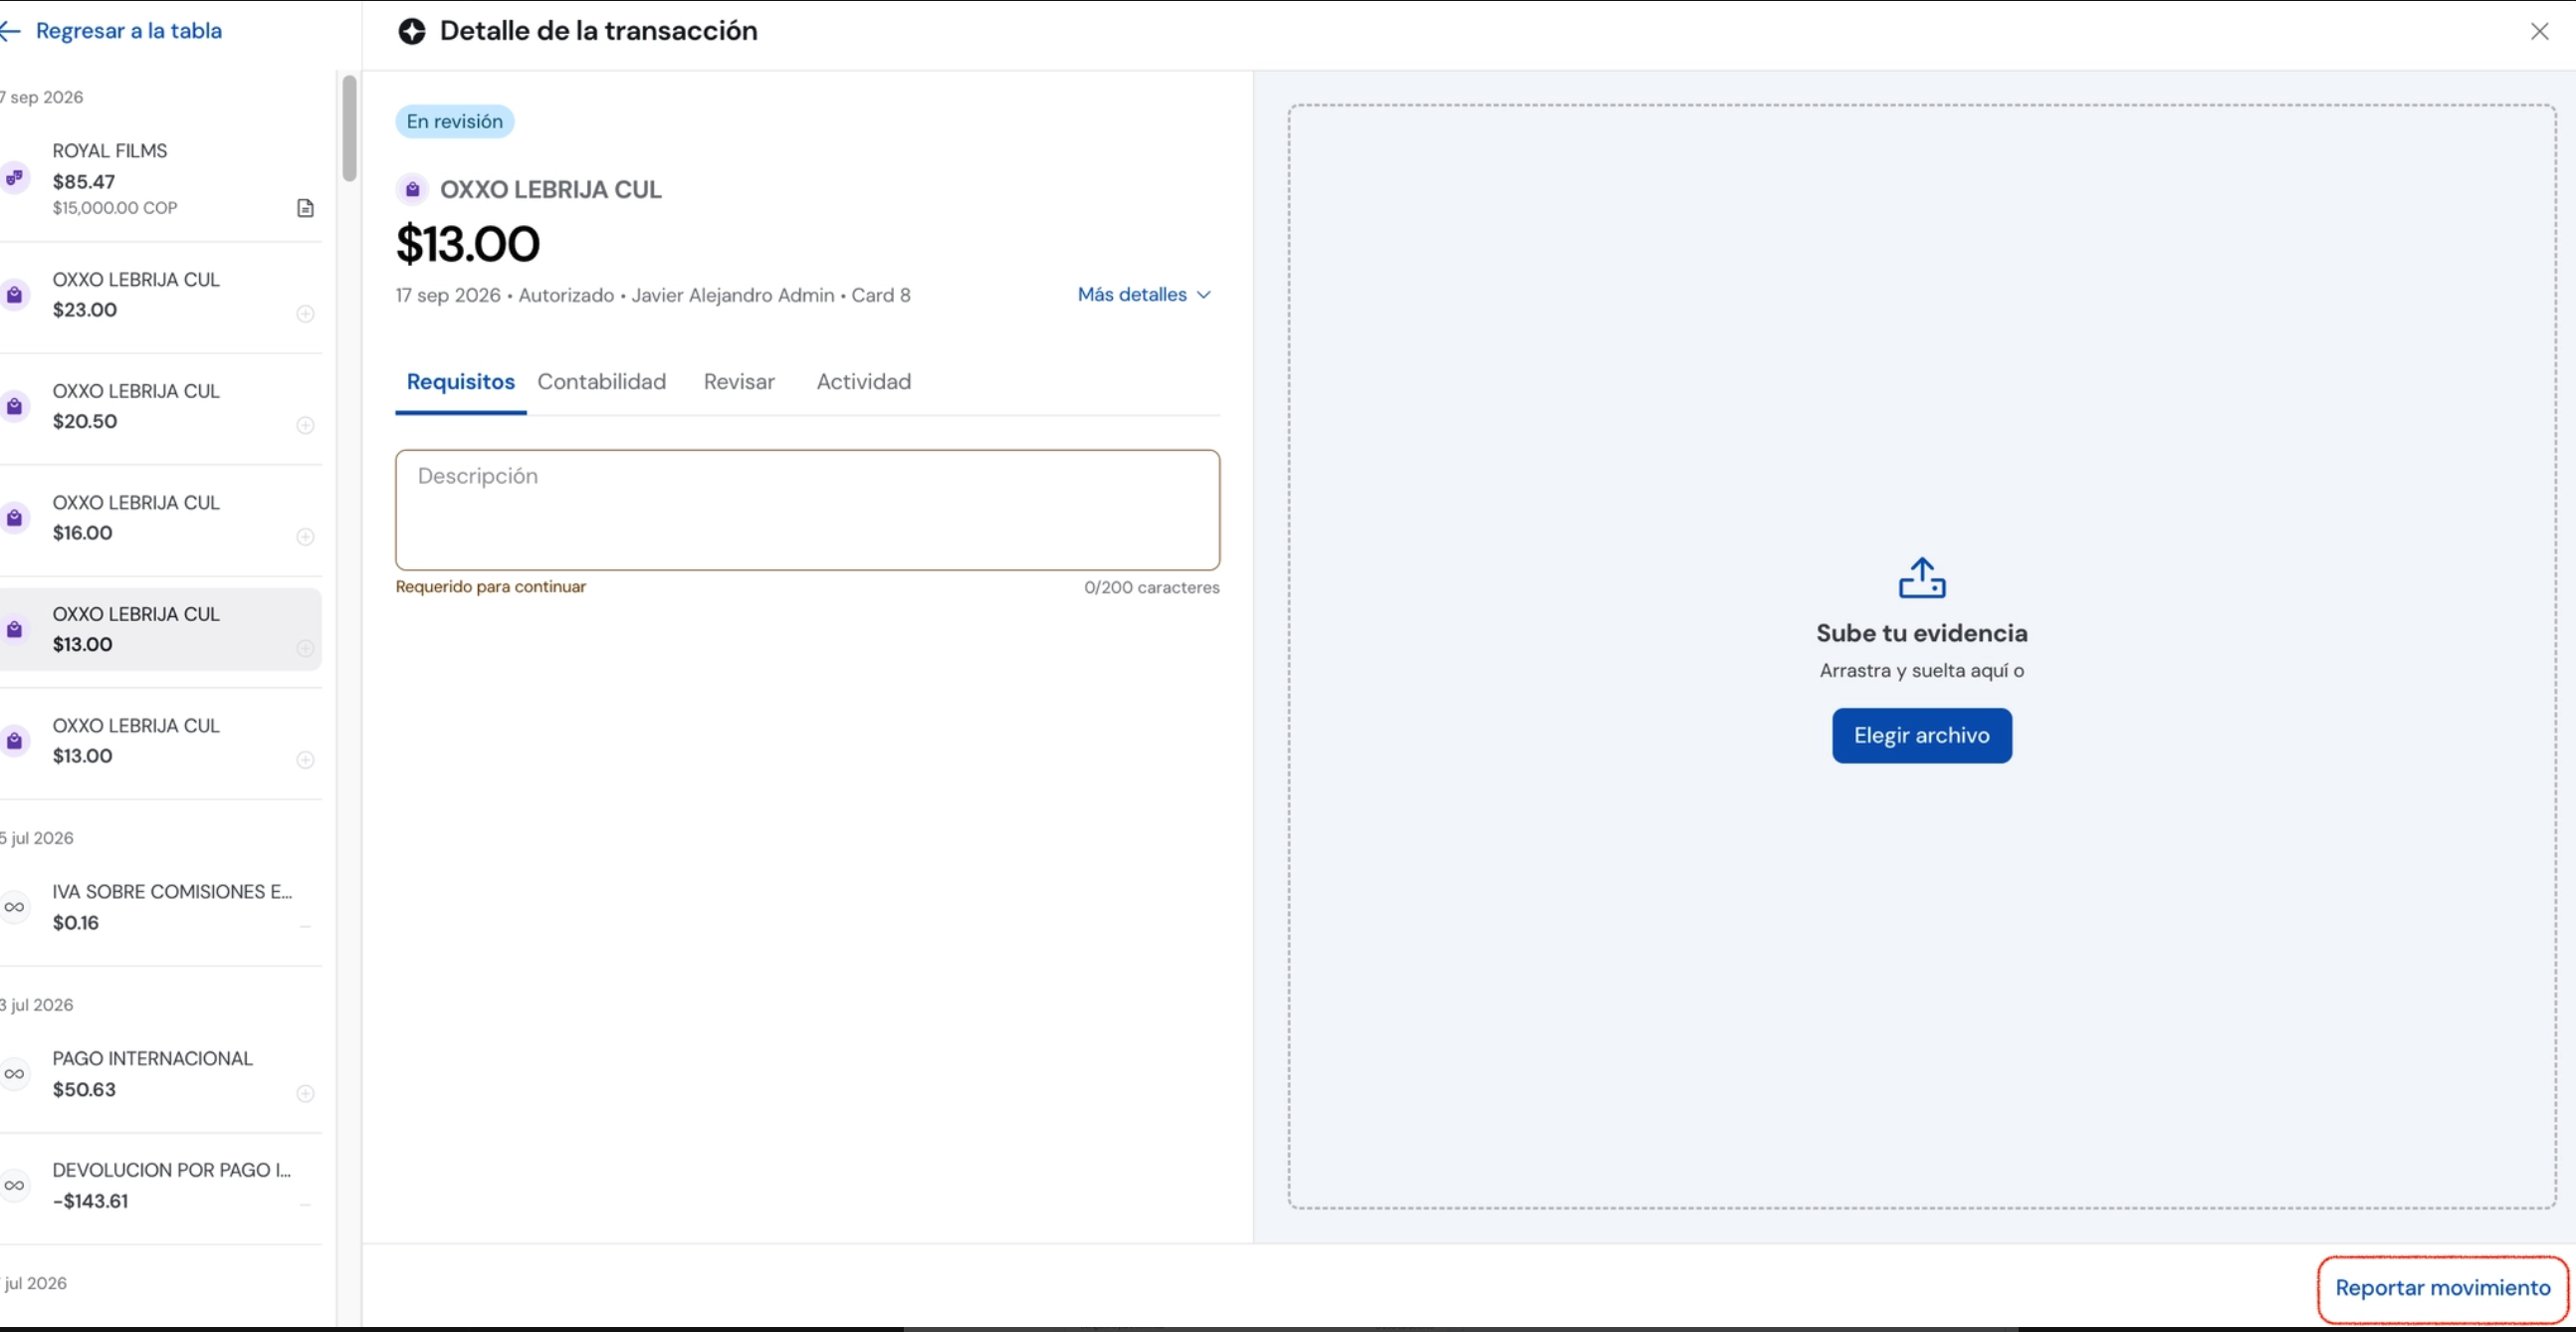Select the DEVOLUCION POR PAGO transaction

[161, 1186]
